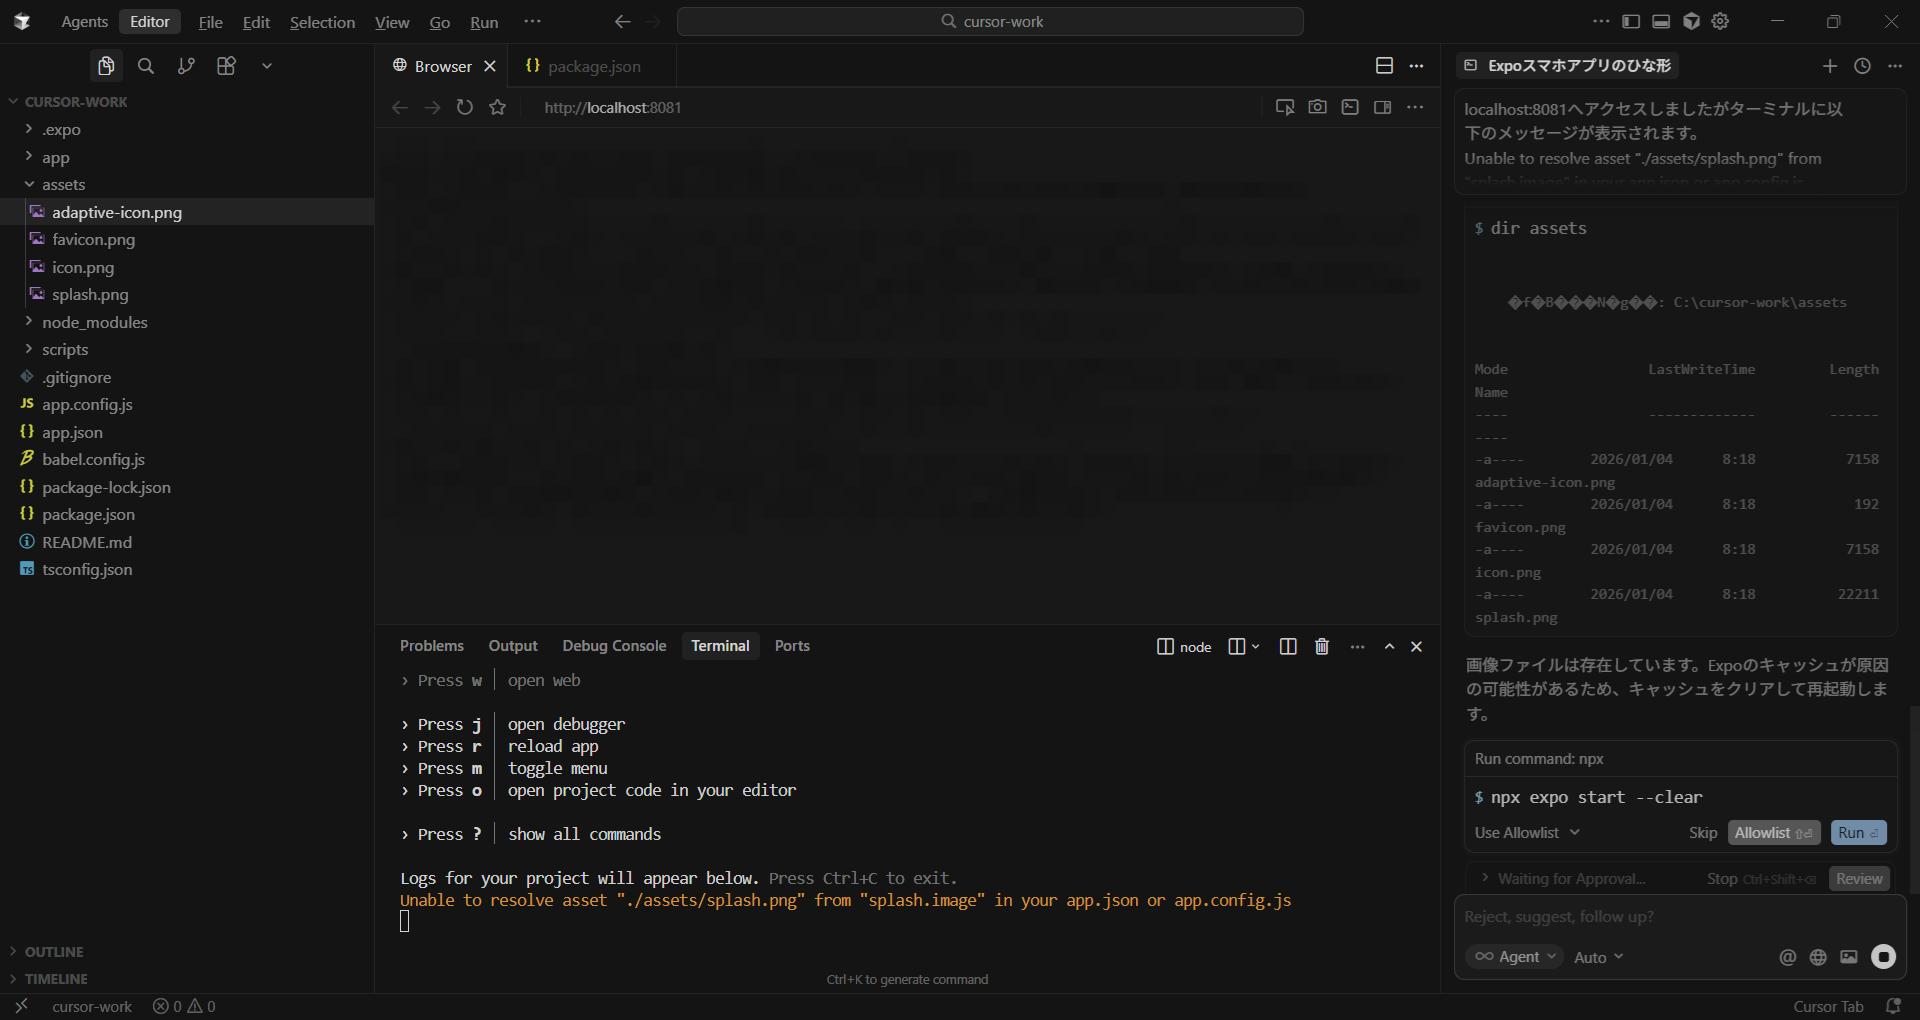1920x1020 pixels.
Task: Expand the node_modules folder
Action: (x=94, y=322)
